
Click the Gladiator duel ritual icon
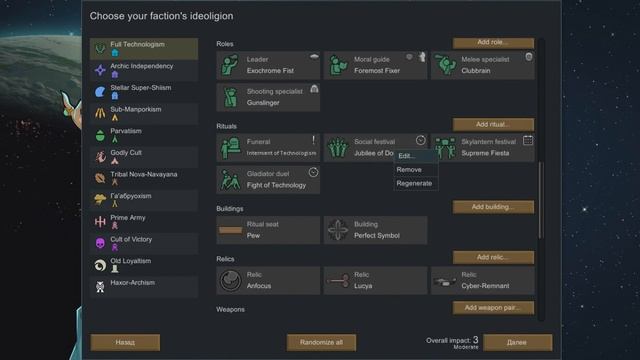(x=231, y=180)
